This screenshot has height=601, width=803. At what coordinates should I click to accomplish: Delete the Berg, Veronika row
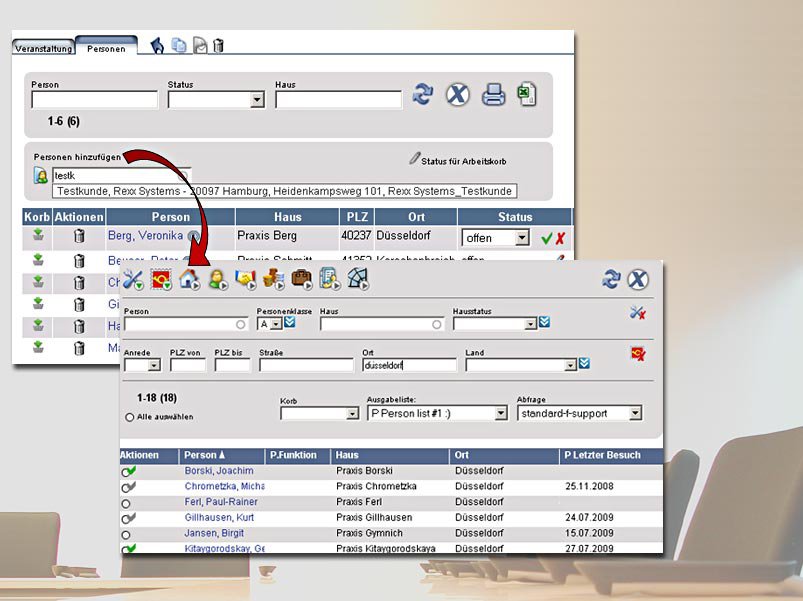(79, 235)
